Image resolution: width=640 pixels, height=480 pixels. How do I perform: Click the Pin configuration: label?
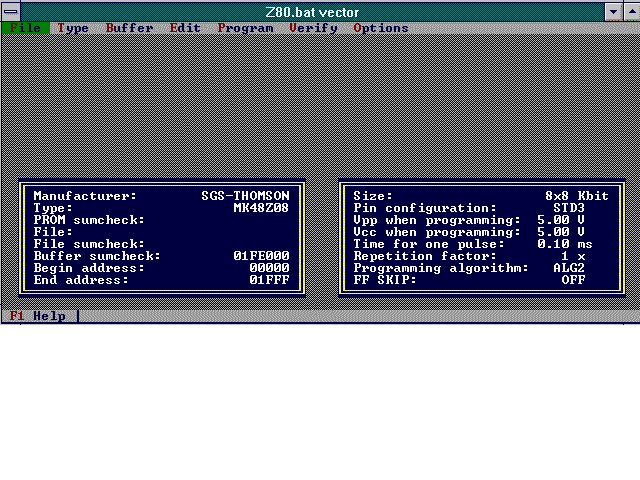pos(425,208)
